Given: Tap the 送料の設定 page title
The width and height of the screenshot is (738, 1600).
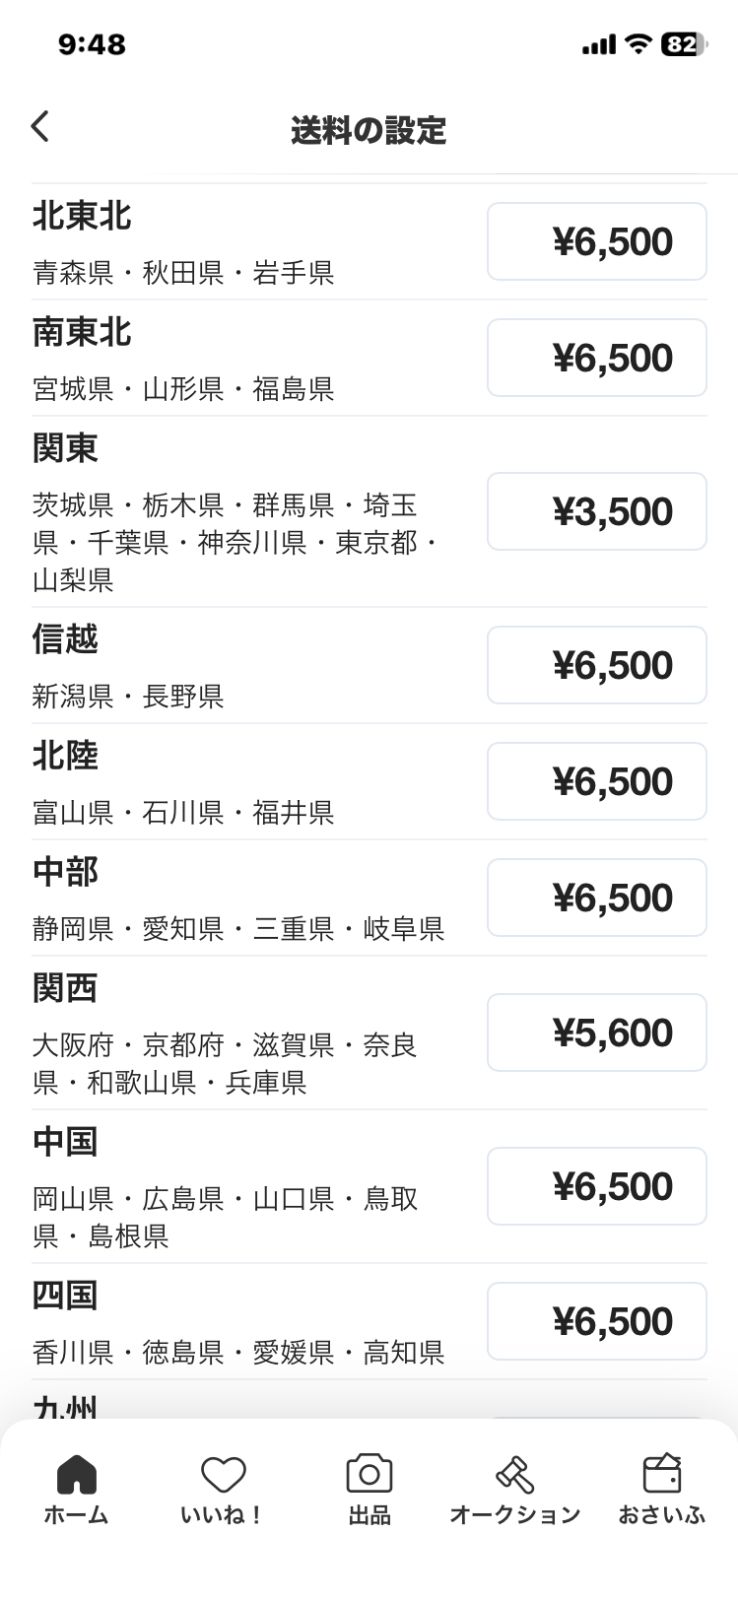Looking at the screenshot, I should click(x=369, y=130).
